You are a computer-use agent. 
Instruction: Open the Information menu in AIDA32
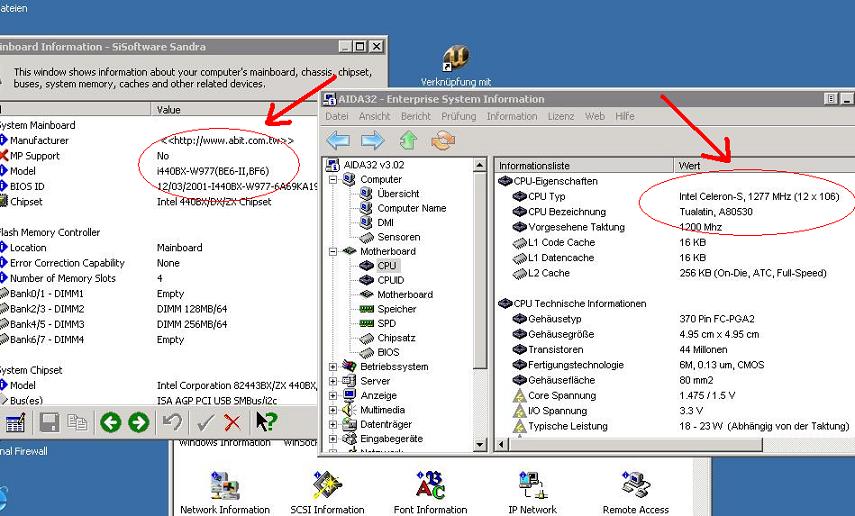click(511, 116)
